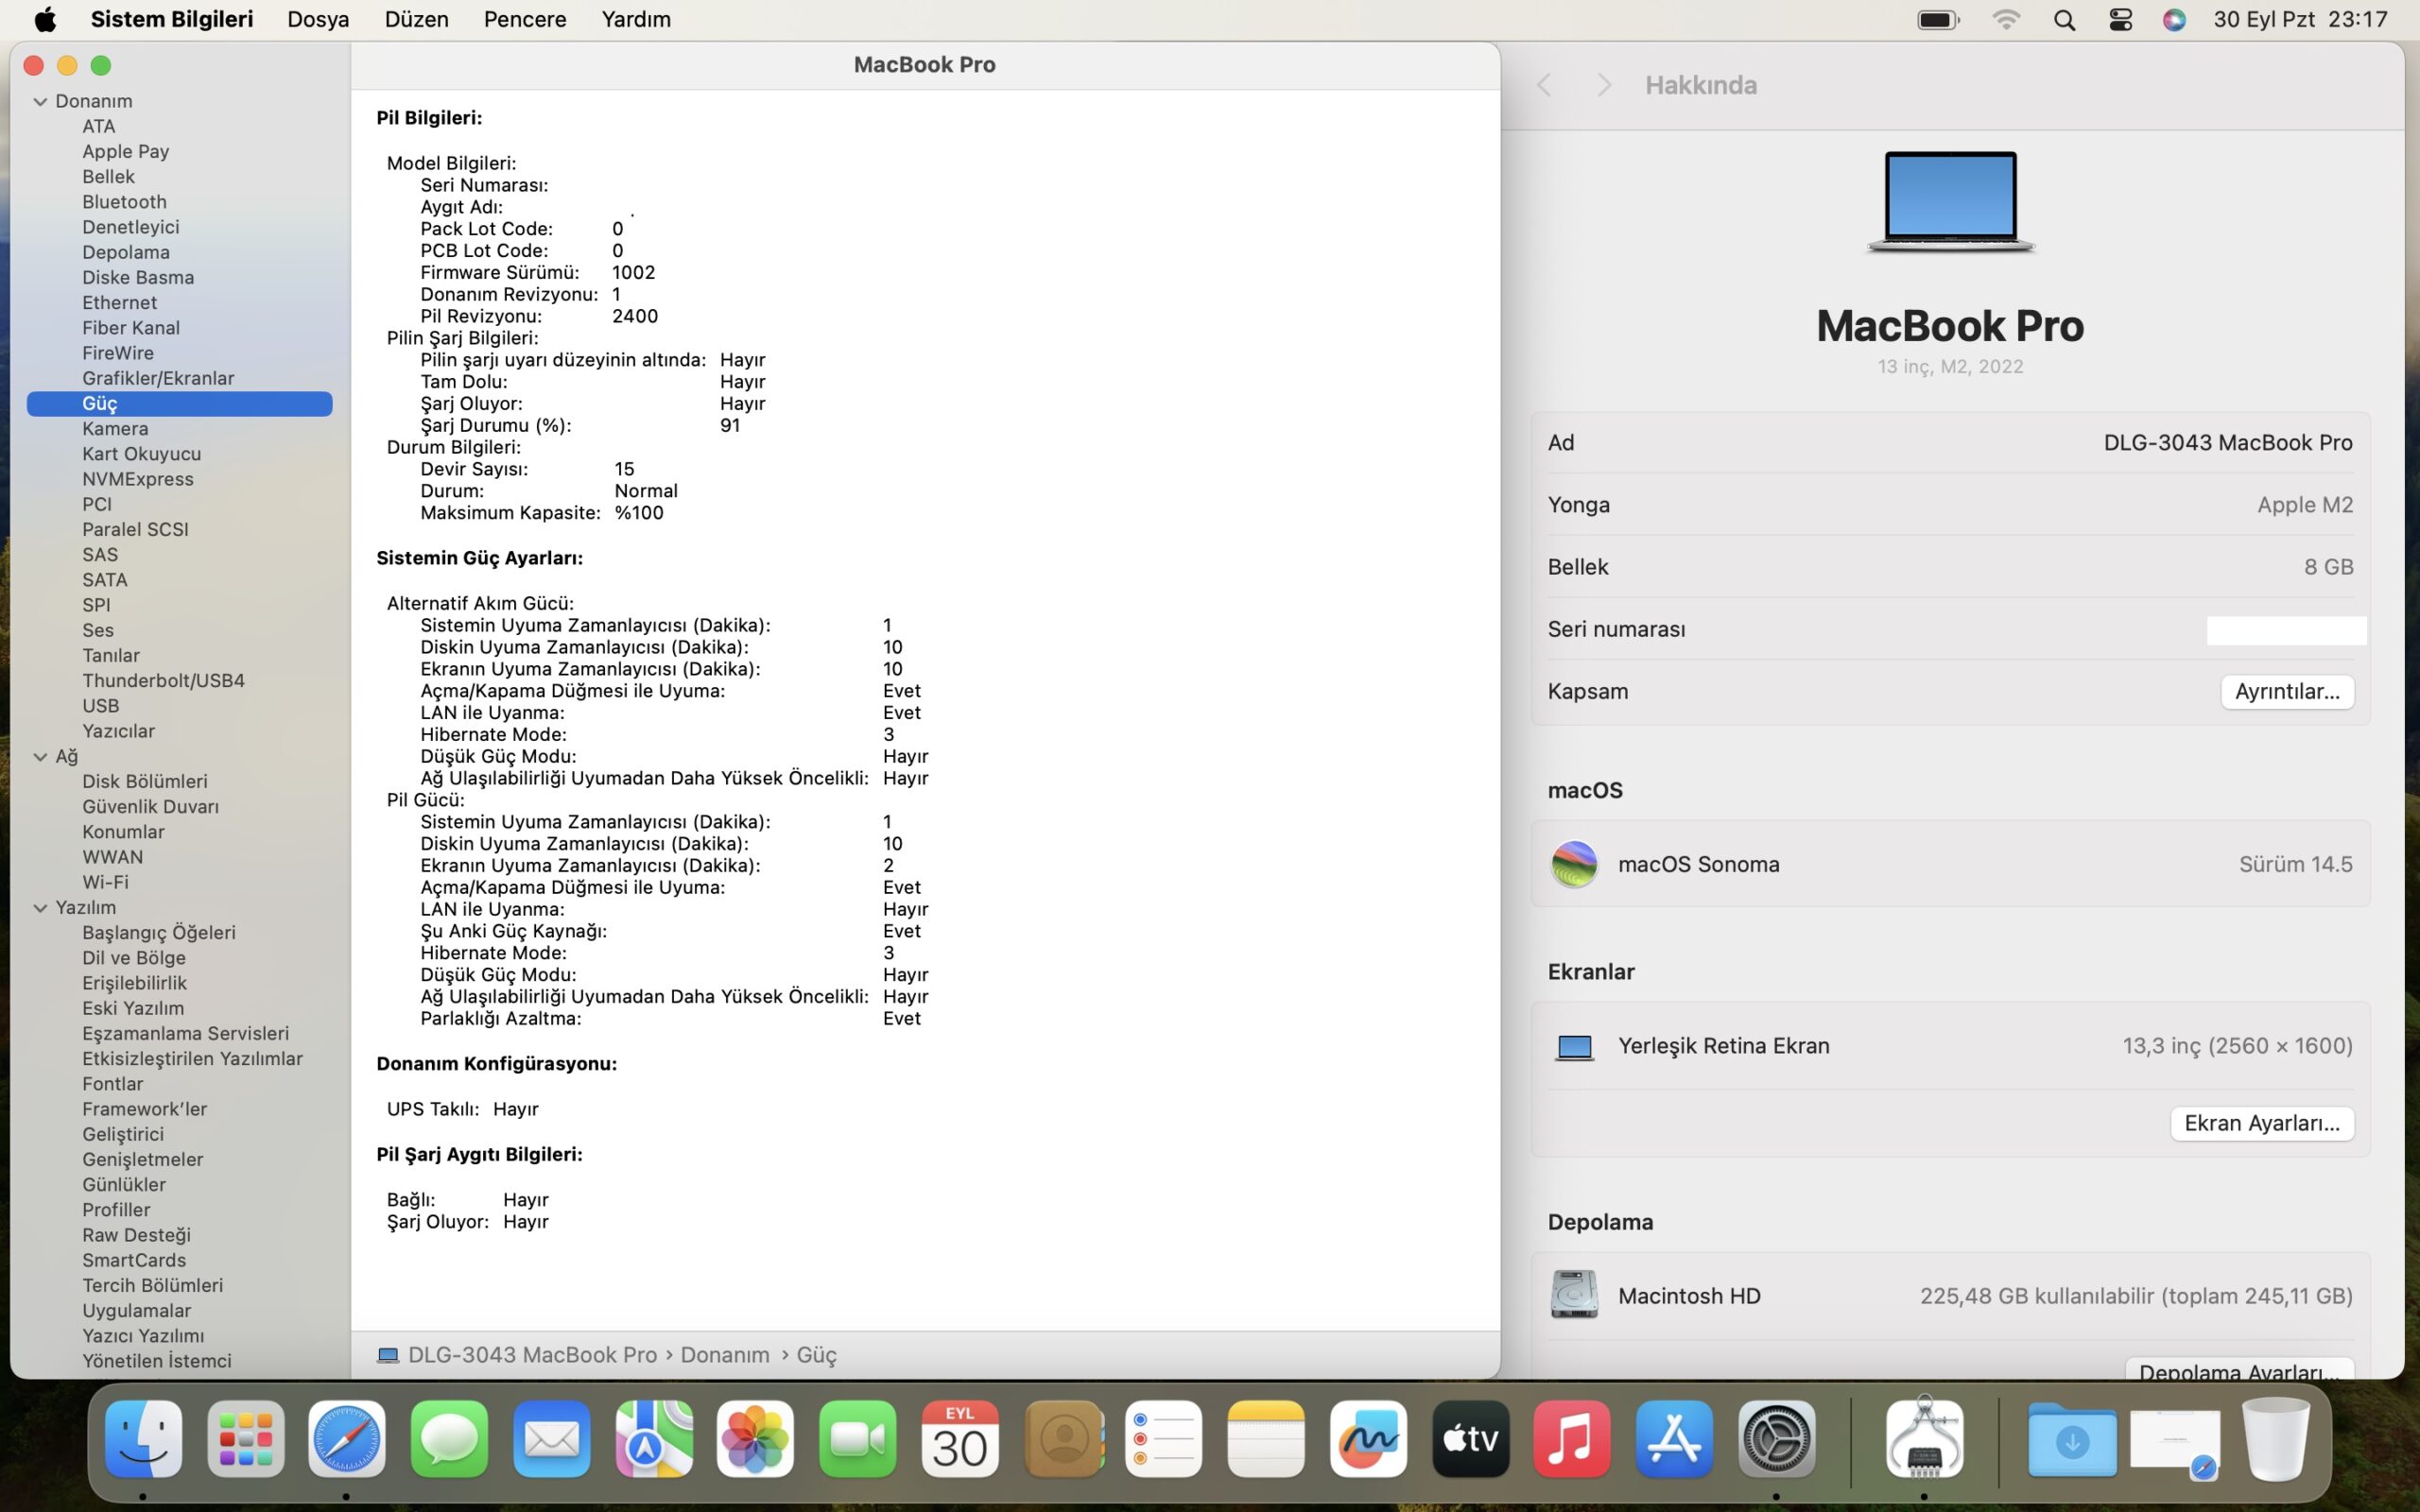Open Maps app in Dock
The width and height of the screenshot is (2420, 1512).
coord(654,1439)
